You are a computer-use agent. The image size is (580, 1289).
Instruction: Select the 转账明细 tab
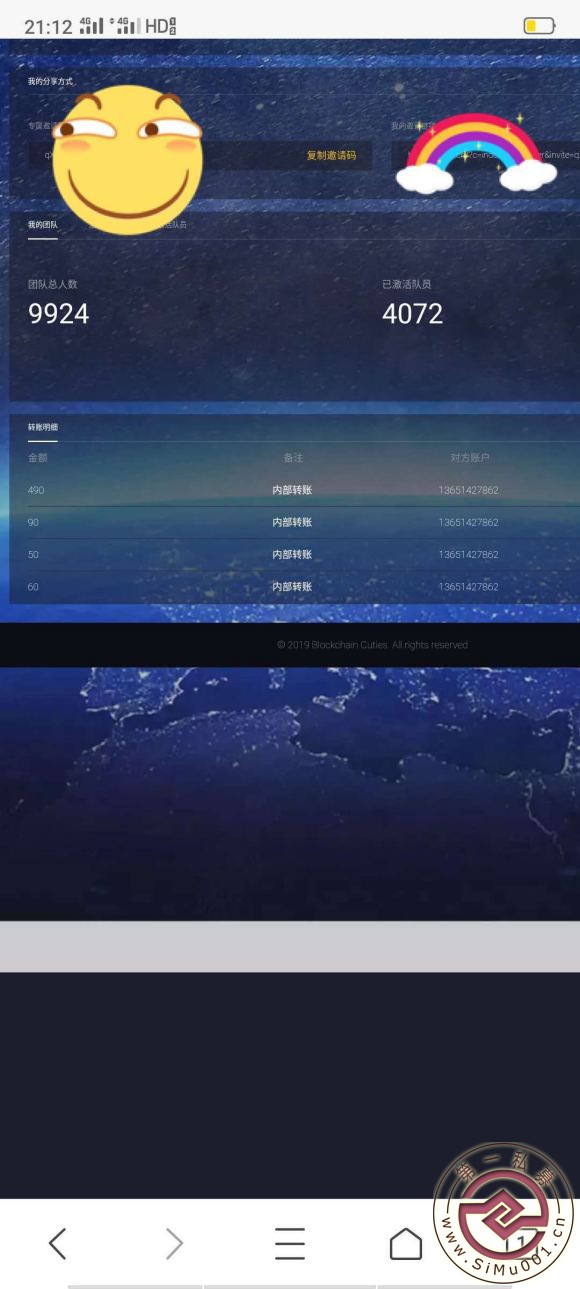pyautogui.click(x=43, y=428)
